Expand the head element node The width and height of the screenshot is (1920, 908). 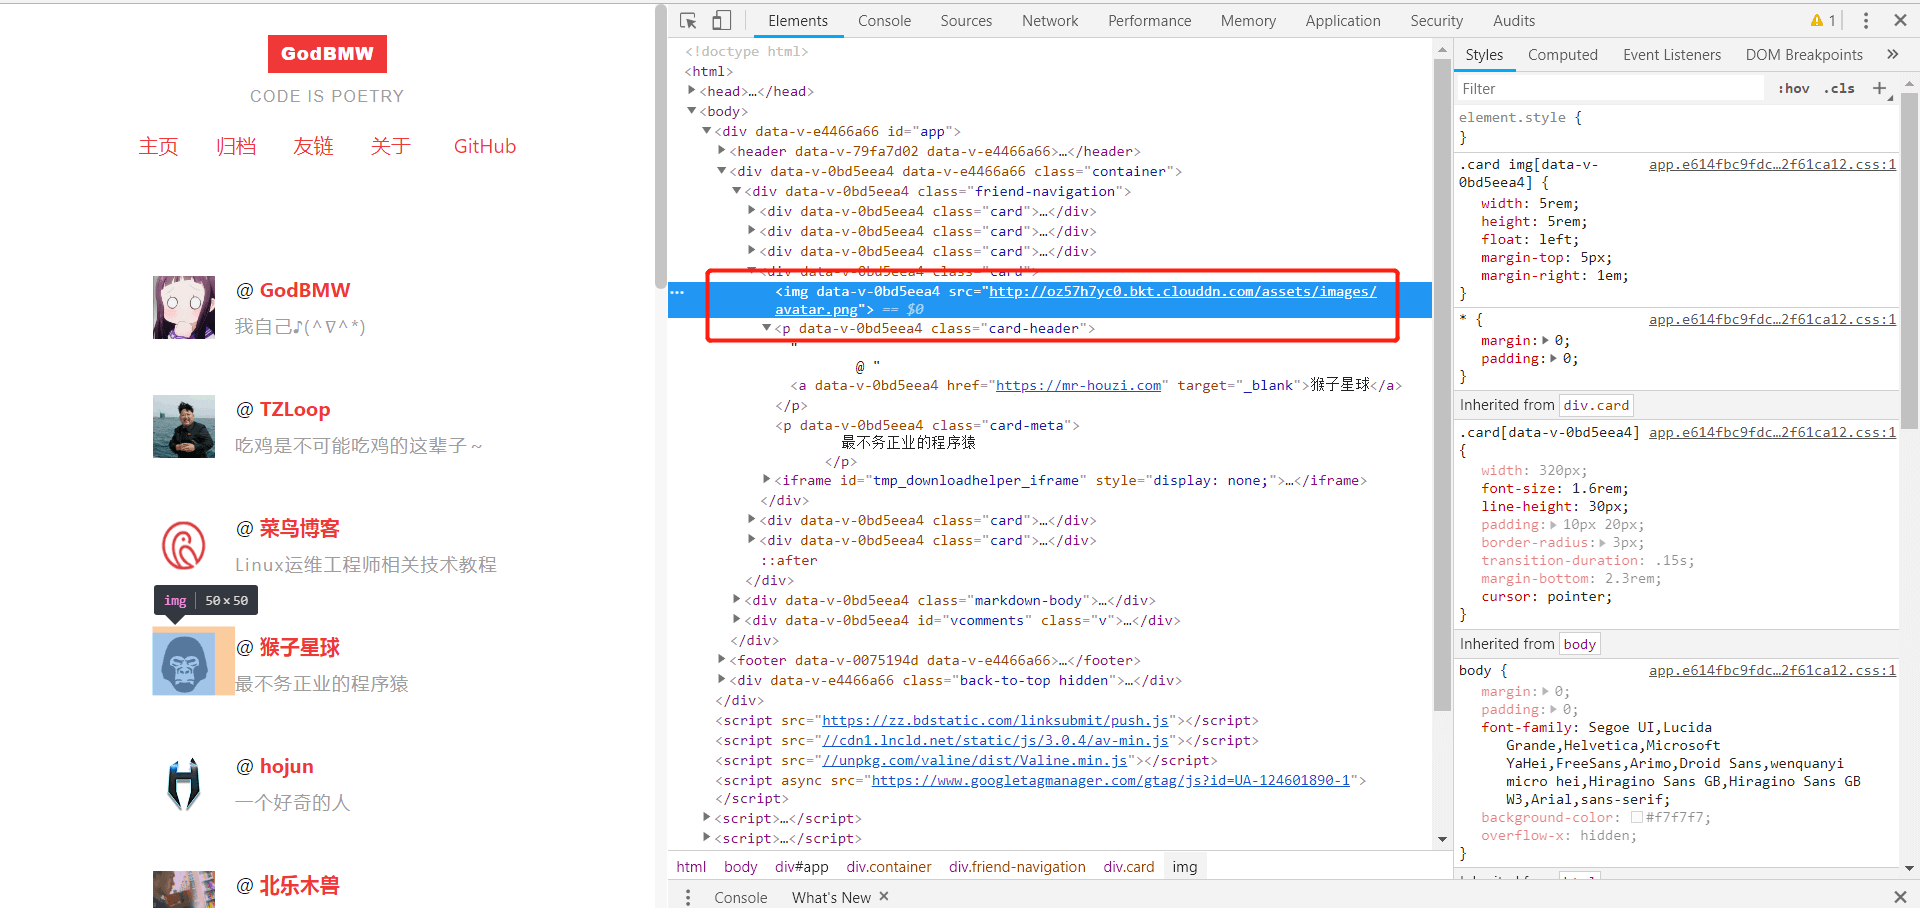[x=691, y=90]
